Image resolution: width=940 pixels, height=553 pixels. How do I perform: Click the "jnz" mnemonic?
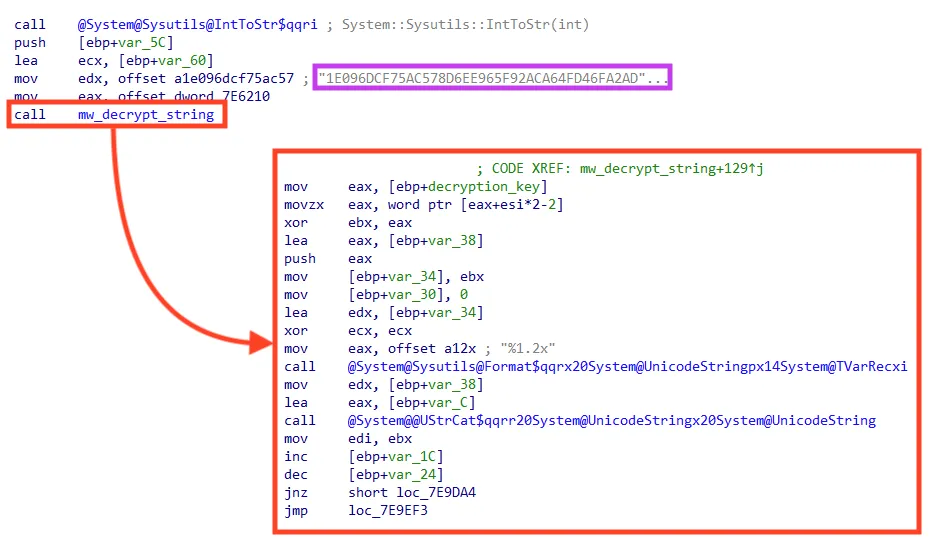pos(296,492)
